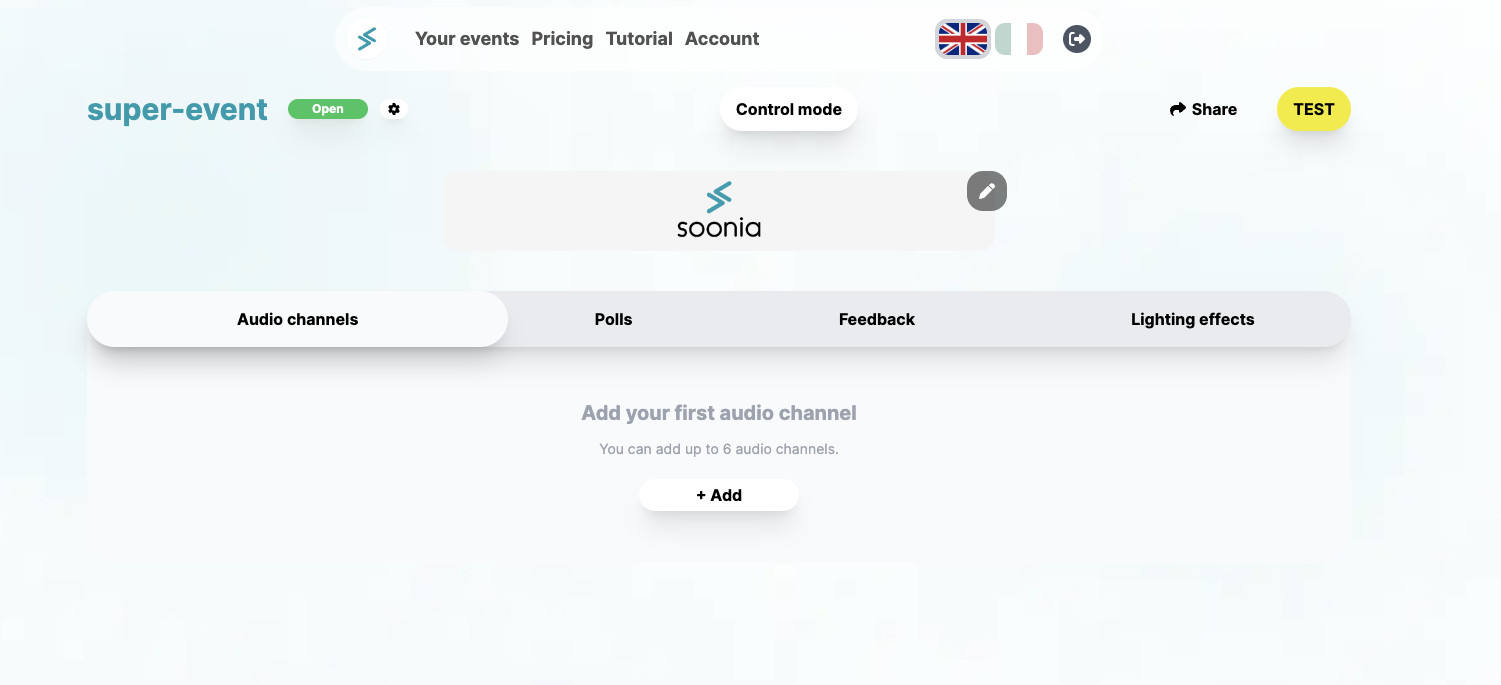Click the soonia banner image
The height and width of the screenshot is (685, 1501).
[719, 210]
